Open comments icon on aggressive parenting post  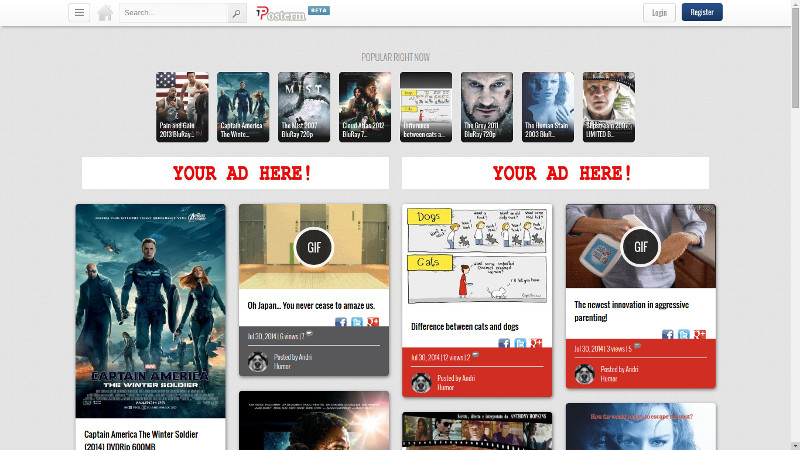pyautogui.click(x=637, y=347)
